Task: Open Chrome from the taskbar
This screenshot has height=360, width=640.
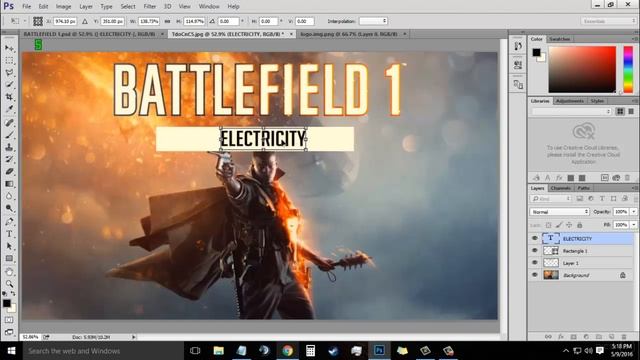Action: point(288,351)
